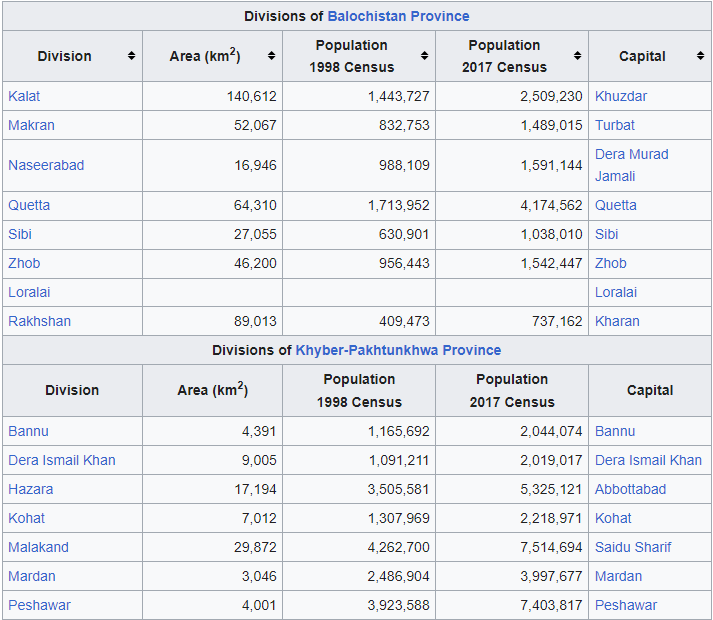
Task: Sort by Population 2017 Census arrows
Action: pos(577,56)
